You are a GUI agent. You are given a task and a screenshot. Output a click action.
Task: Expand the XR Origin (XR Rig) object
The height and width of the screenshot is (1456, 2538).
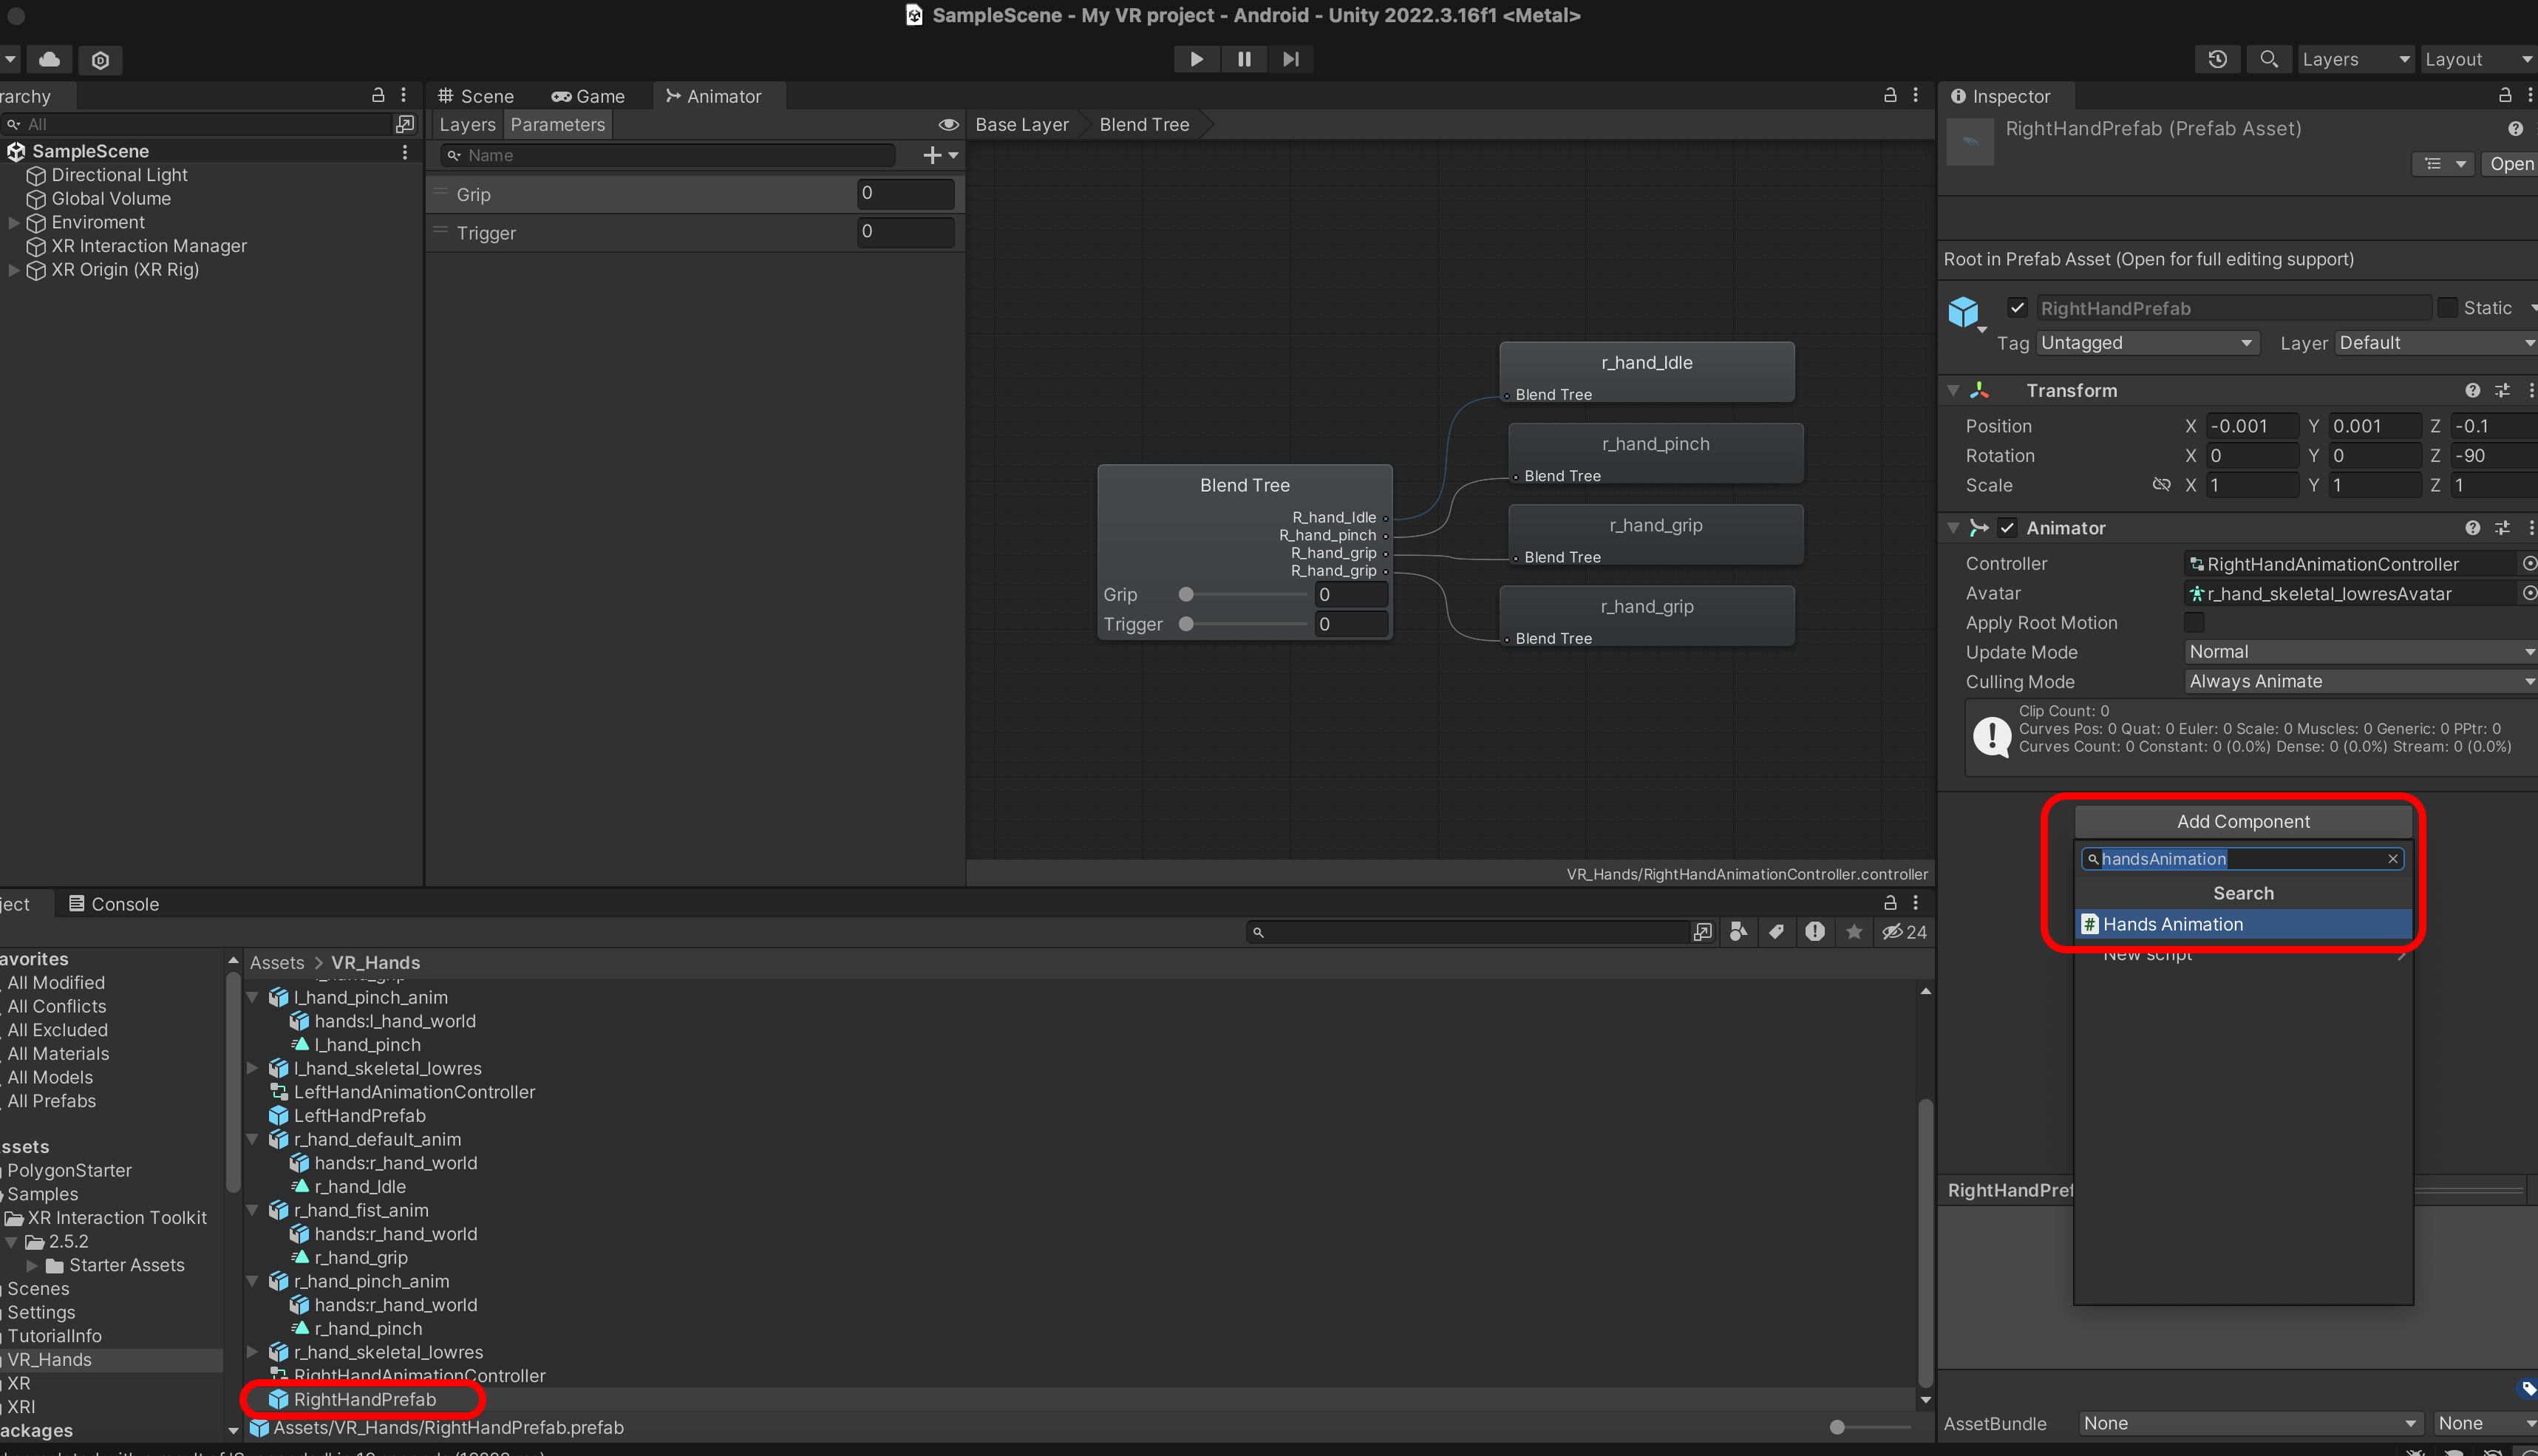pos(14,270)
